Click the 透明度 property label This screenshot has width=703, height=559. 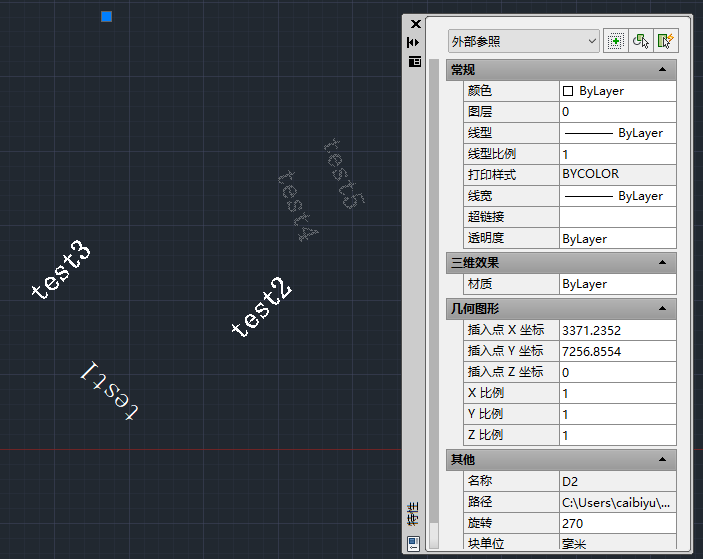(486, 238)
